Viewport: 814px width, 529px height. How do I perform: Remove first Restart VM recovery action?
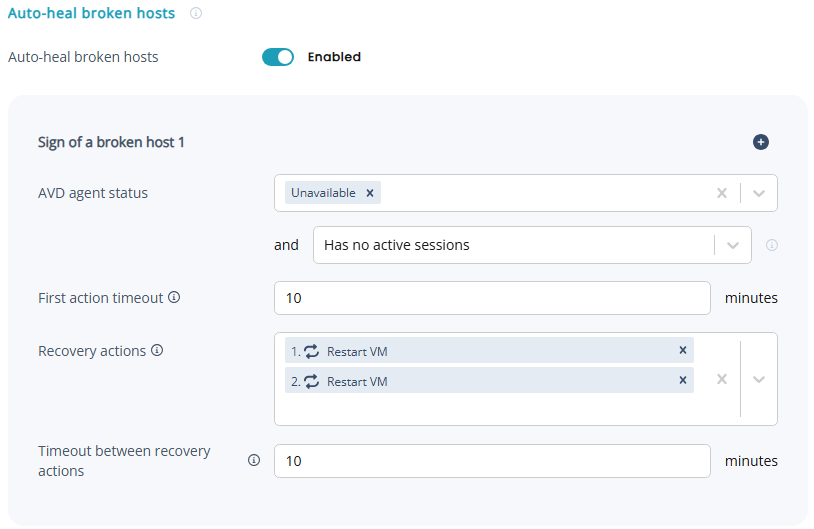[683, 350]
